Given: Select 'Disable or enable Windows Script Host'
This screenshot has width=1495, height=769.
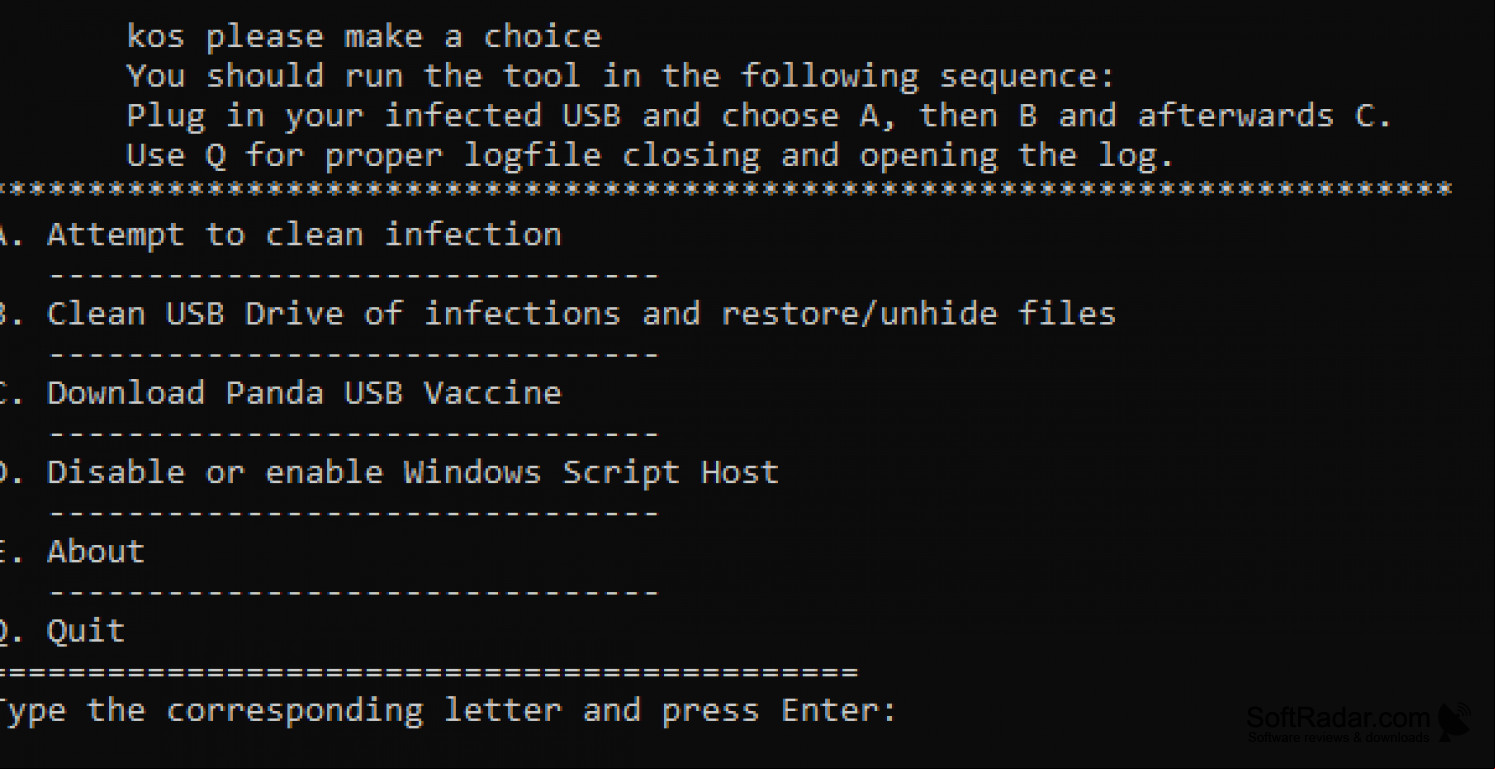Looking at the screenshot, I should point(390,472).
